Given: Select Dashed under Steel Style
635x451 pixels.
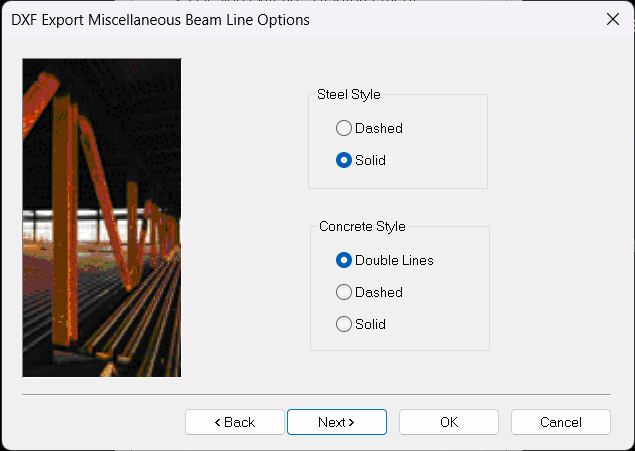Looking at the screenshot, I should click(x=344, y=128).
